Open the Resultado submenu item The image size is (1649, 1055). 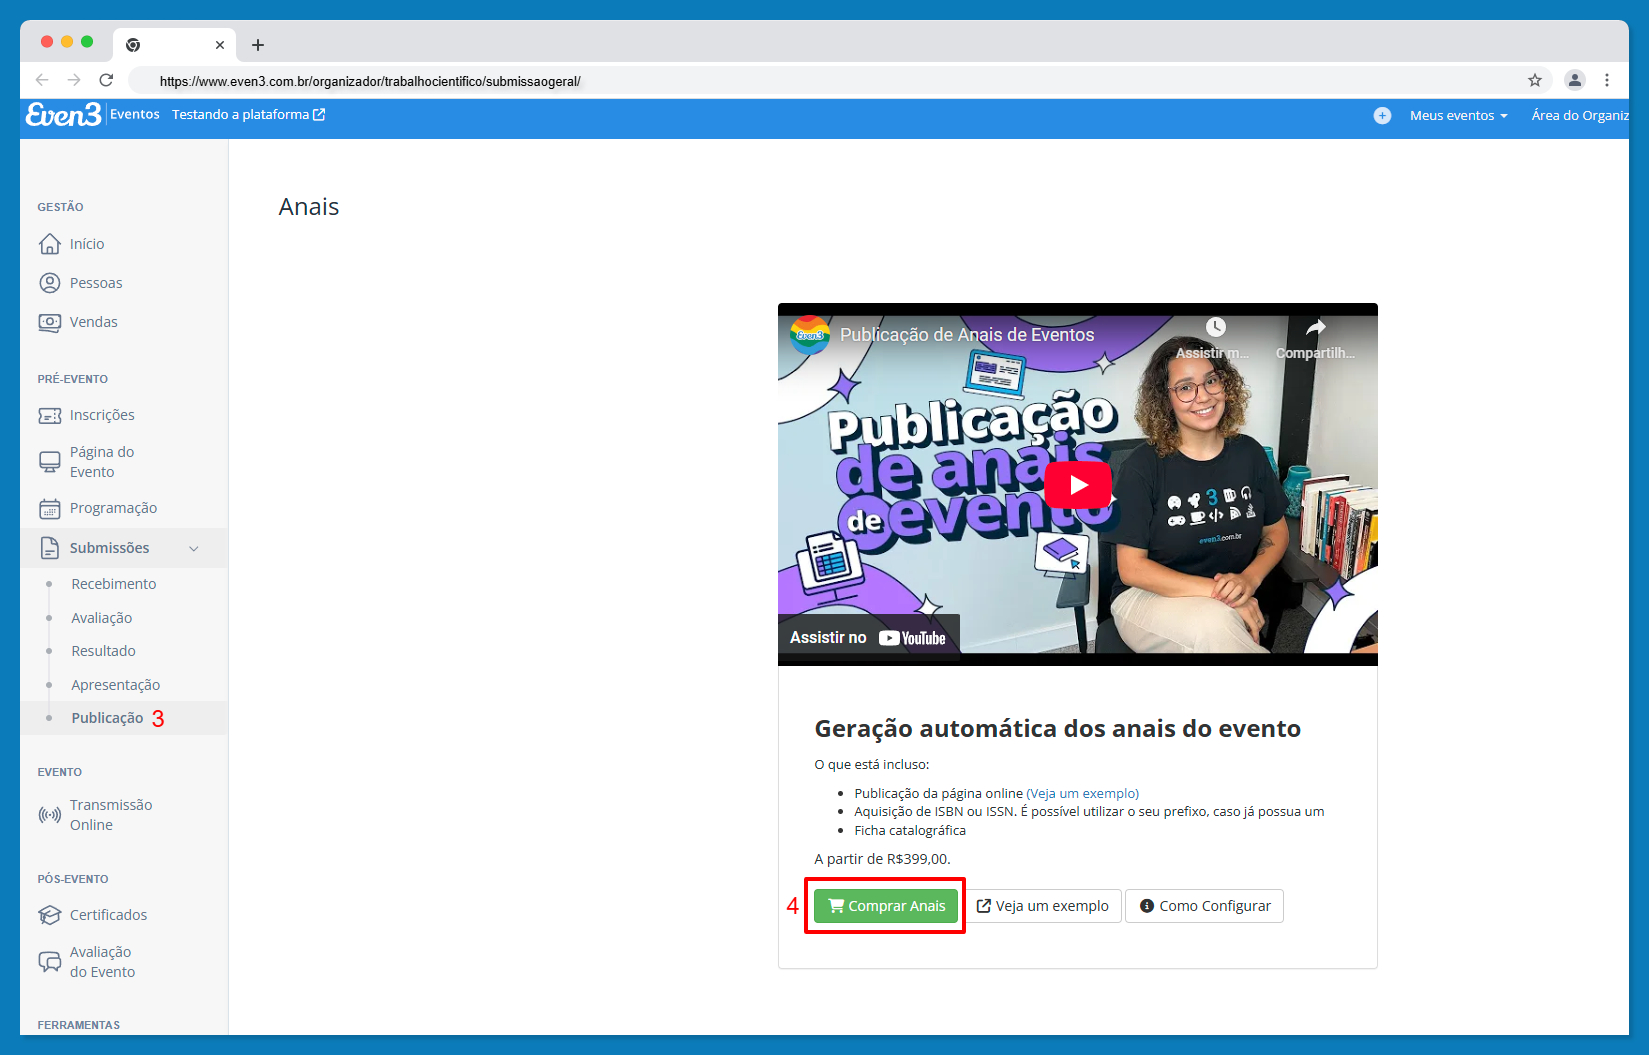104,651
